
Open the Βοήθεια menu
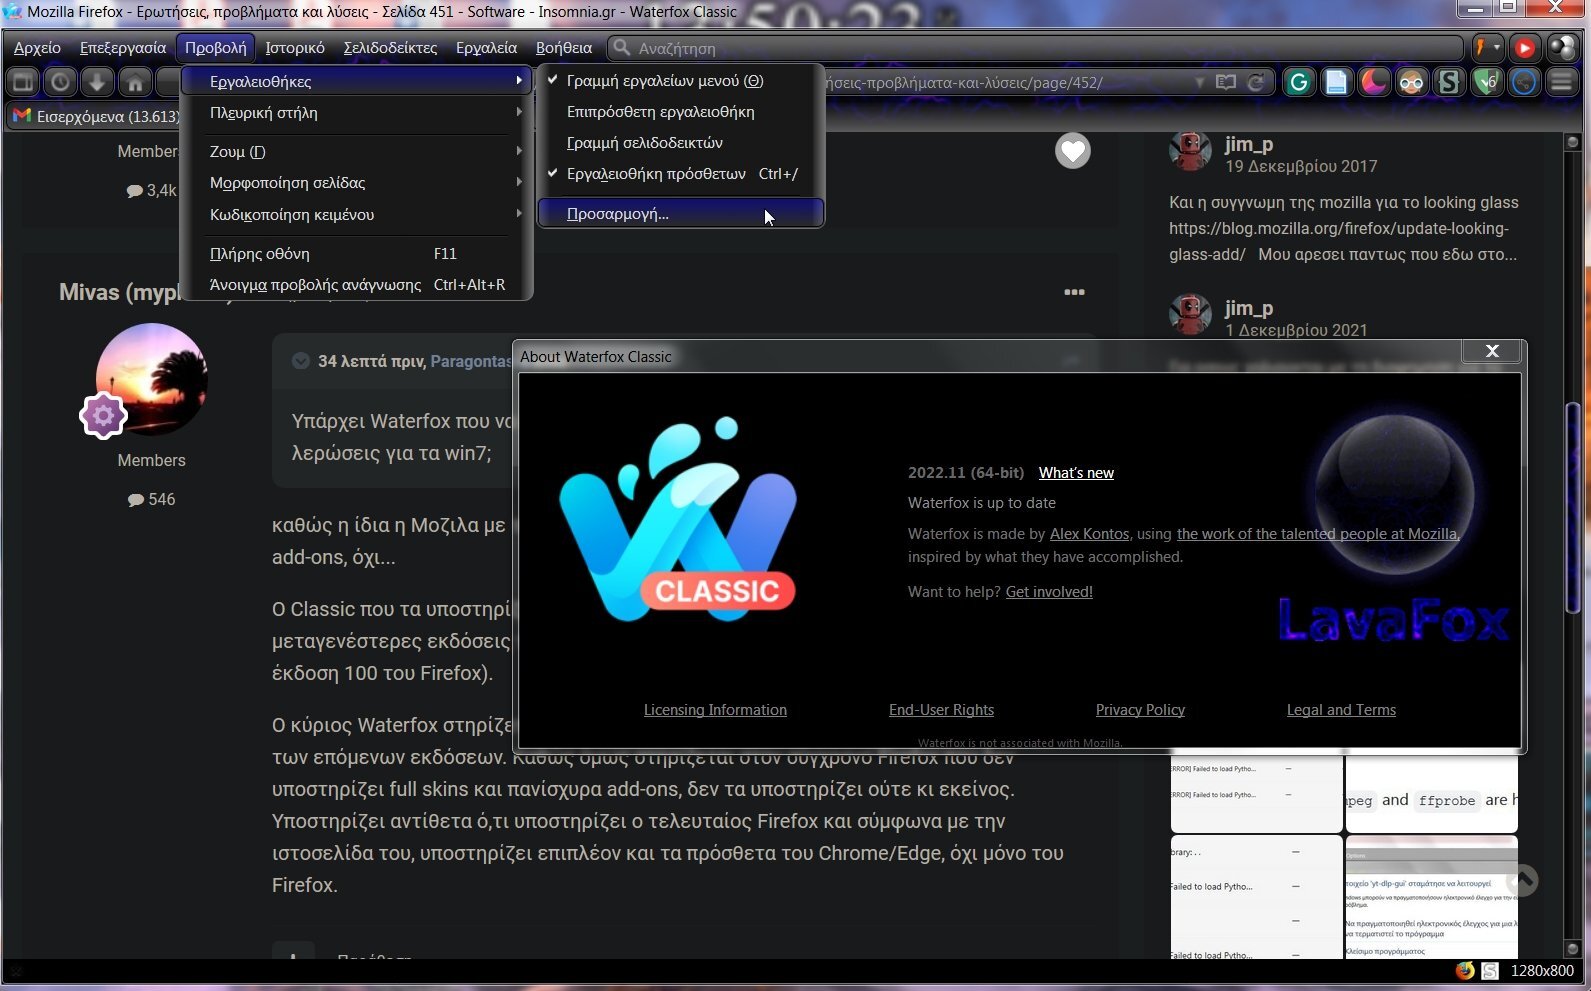coord(564,48)
